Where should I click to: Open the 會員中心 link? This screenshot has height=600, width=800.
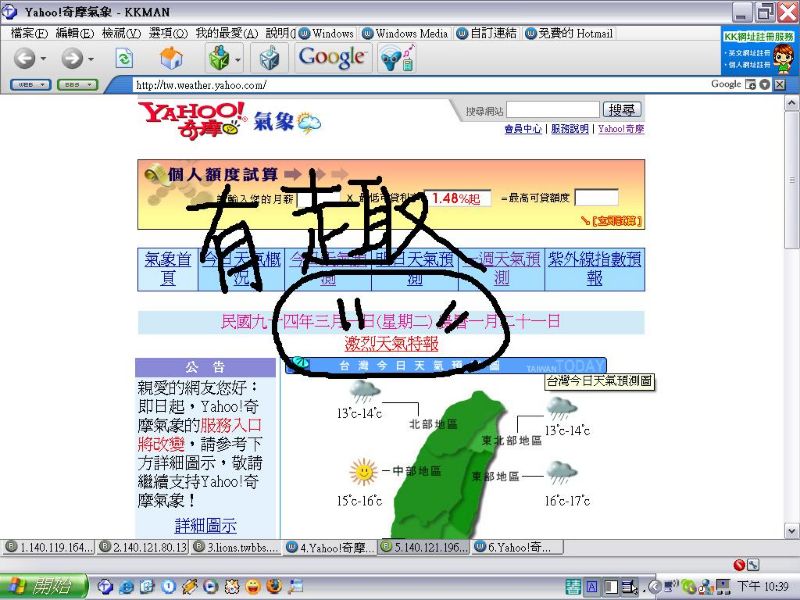coord(523,129)
